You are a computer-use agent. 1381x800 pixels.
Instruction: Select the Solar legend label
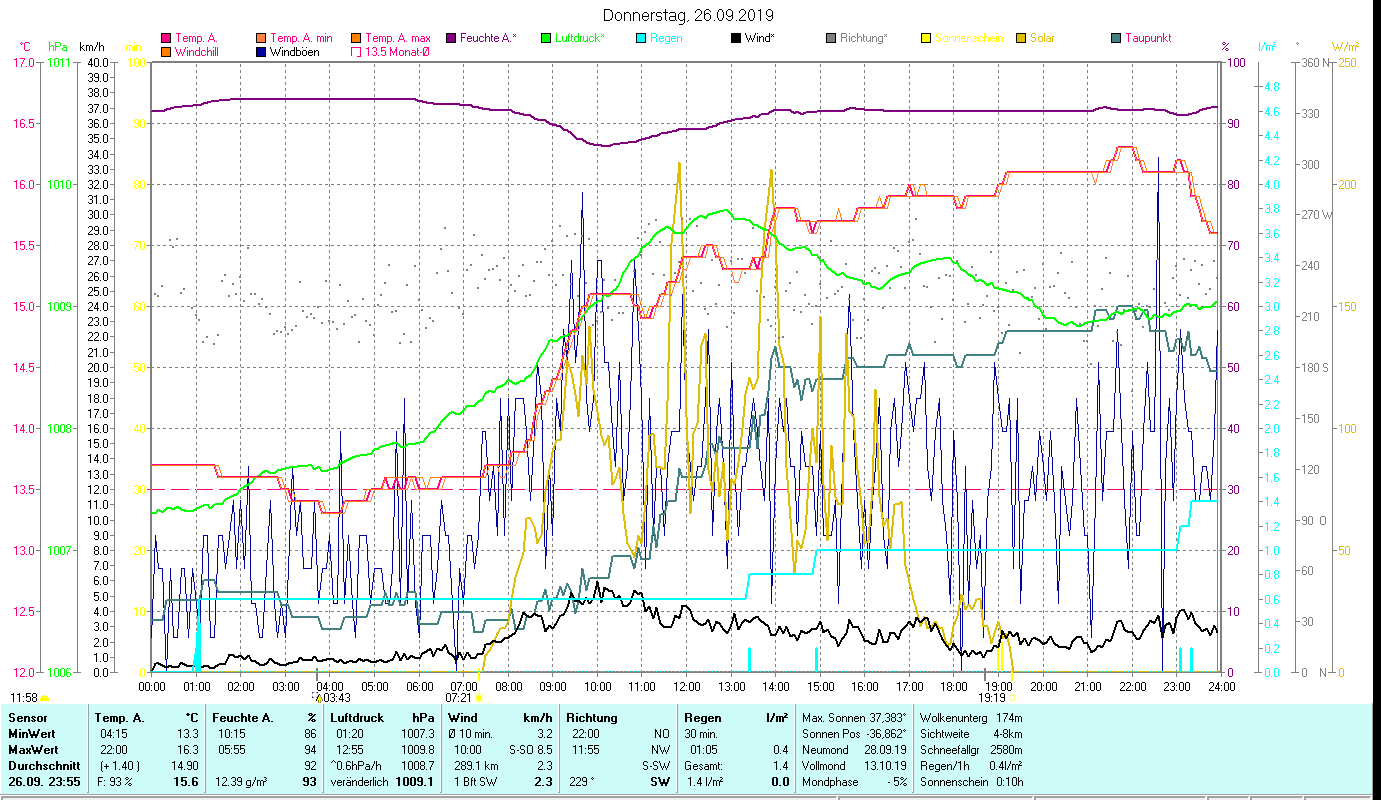click(1042, 38)
